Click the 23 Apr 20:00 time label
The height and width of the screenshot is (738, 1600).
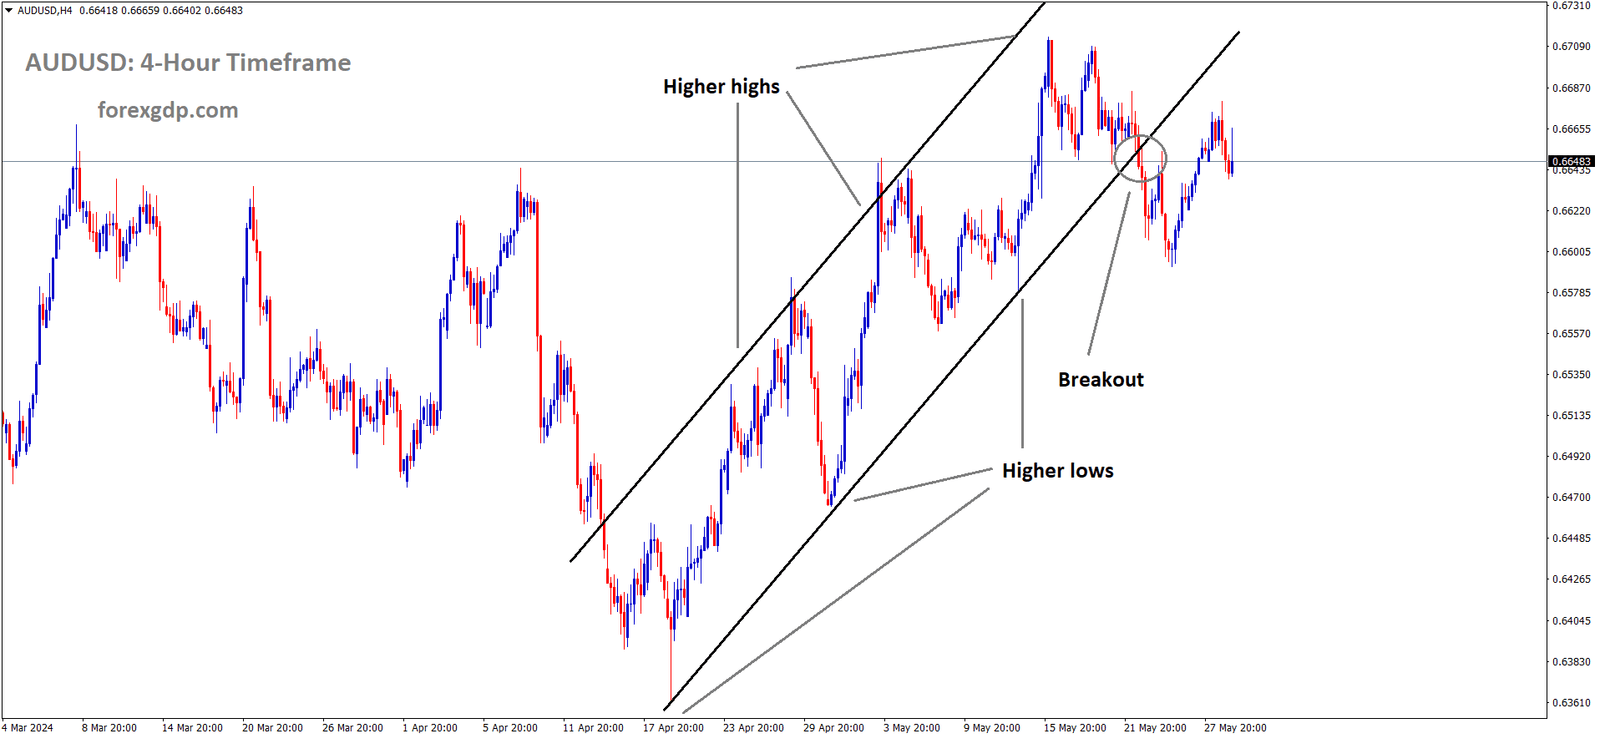point(753,728)
